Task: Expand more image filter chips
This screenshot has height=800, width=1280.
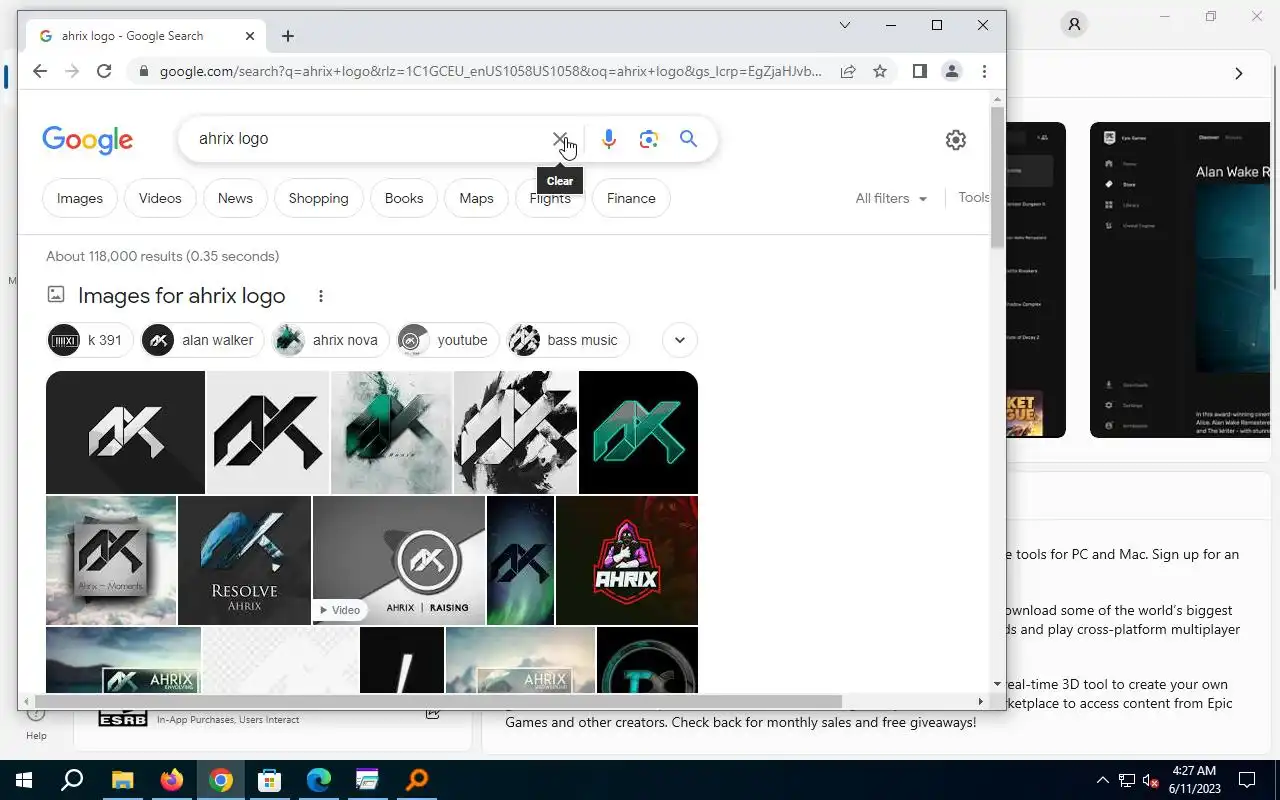Action: tap(680, 340)
